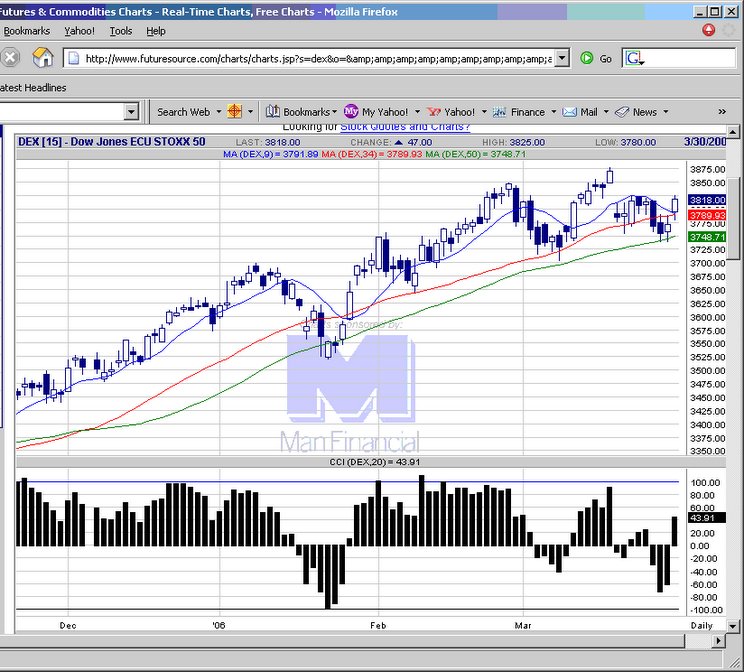Click the vertical scrollbar thumb
Image resolution: width=744 pixels, height=672 pixels.
733,218
